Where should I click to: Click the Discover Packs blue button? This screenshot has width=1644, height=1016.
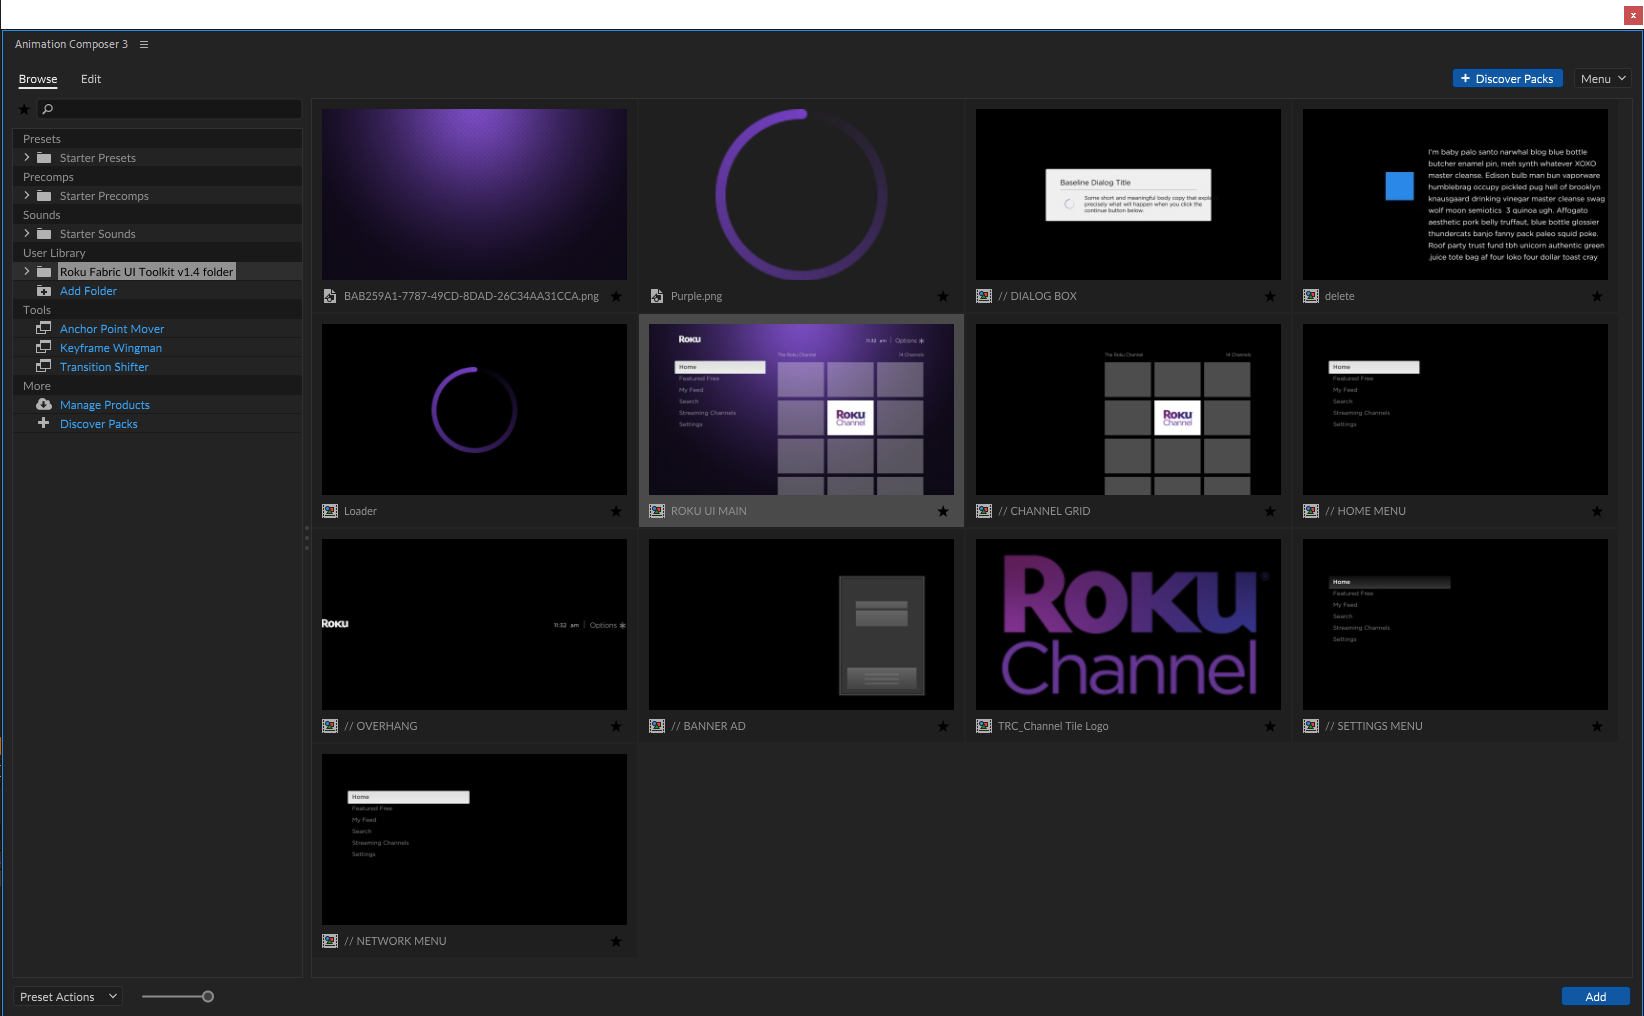pos(1507,78)
